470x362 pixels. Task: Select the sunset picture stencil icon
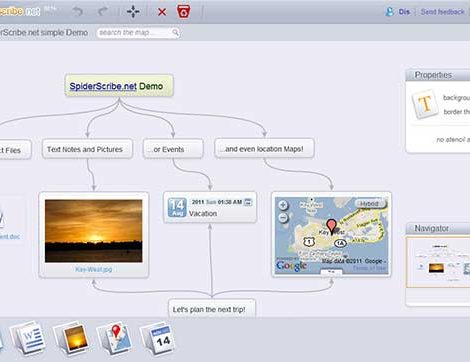pyautogui.click(x=73, y=338)
